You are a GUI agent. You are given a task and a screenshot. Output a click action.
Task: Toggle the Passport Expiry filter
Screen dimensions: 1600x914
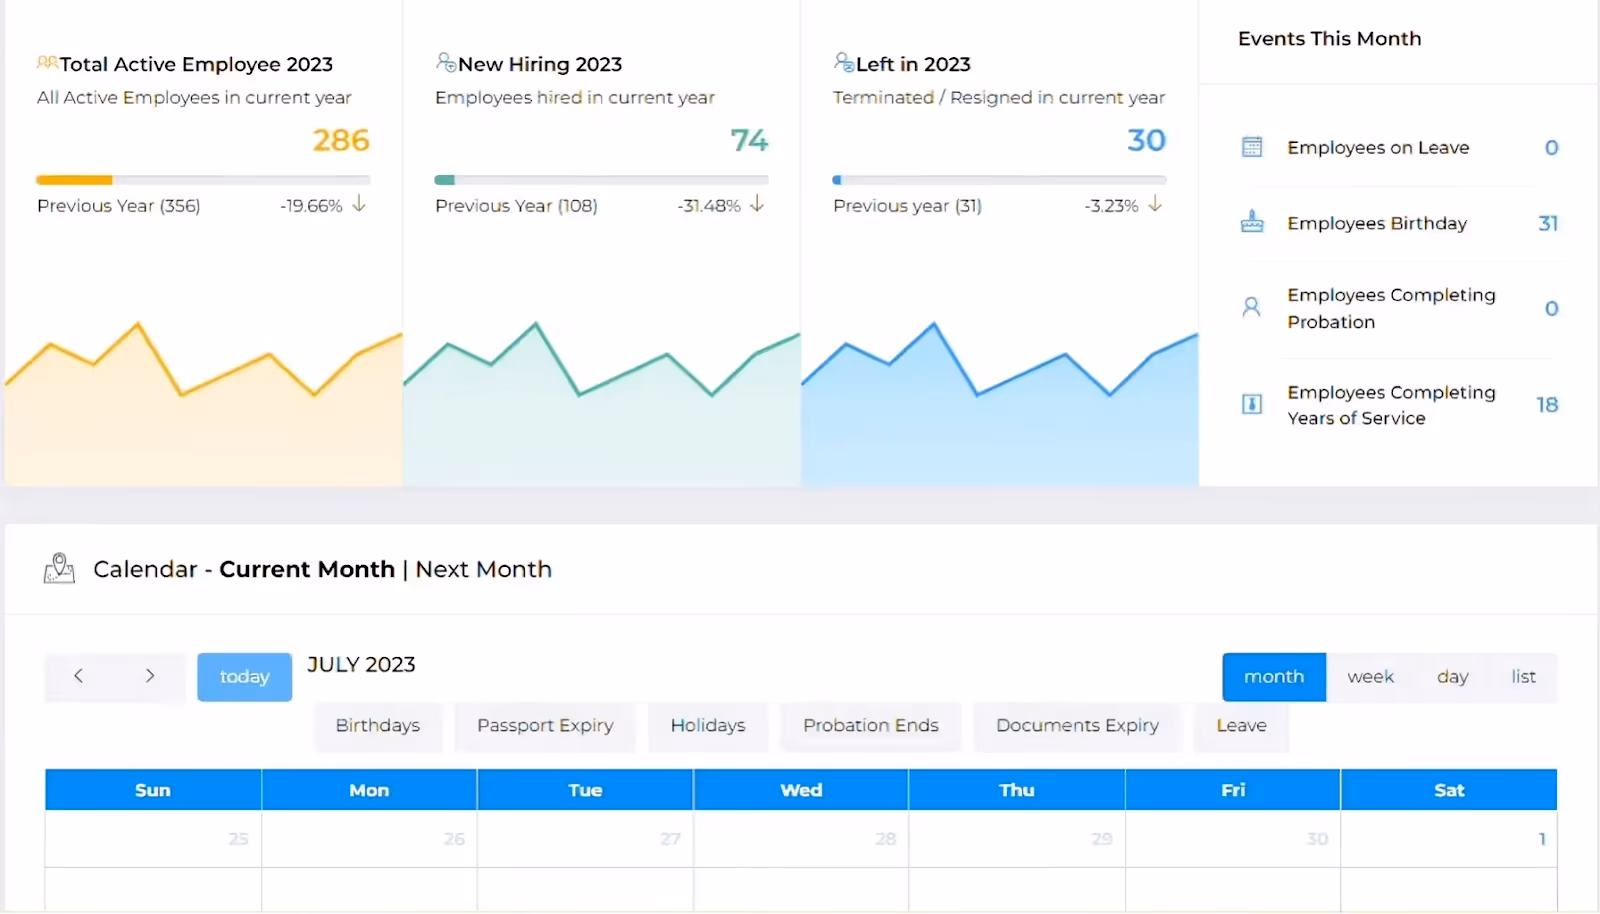click(545, 726)
